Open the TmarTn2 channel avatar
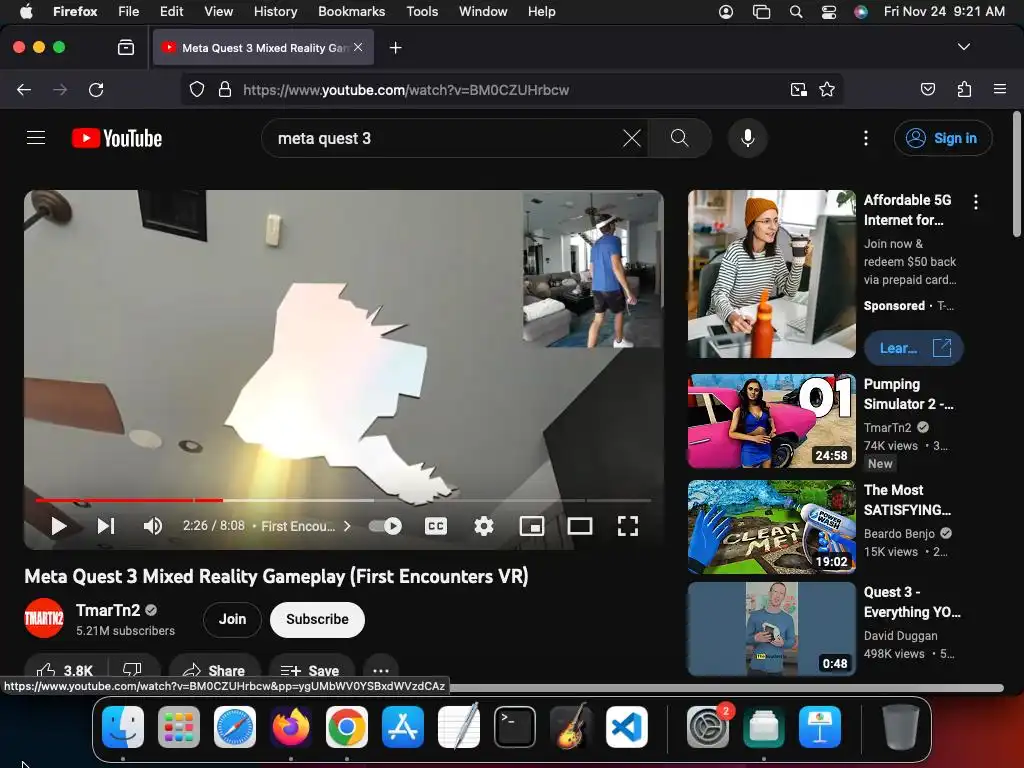 (44, 618)
